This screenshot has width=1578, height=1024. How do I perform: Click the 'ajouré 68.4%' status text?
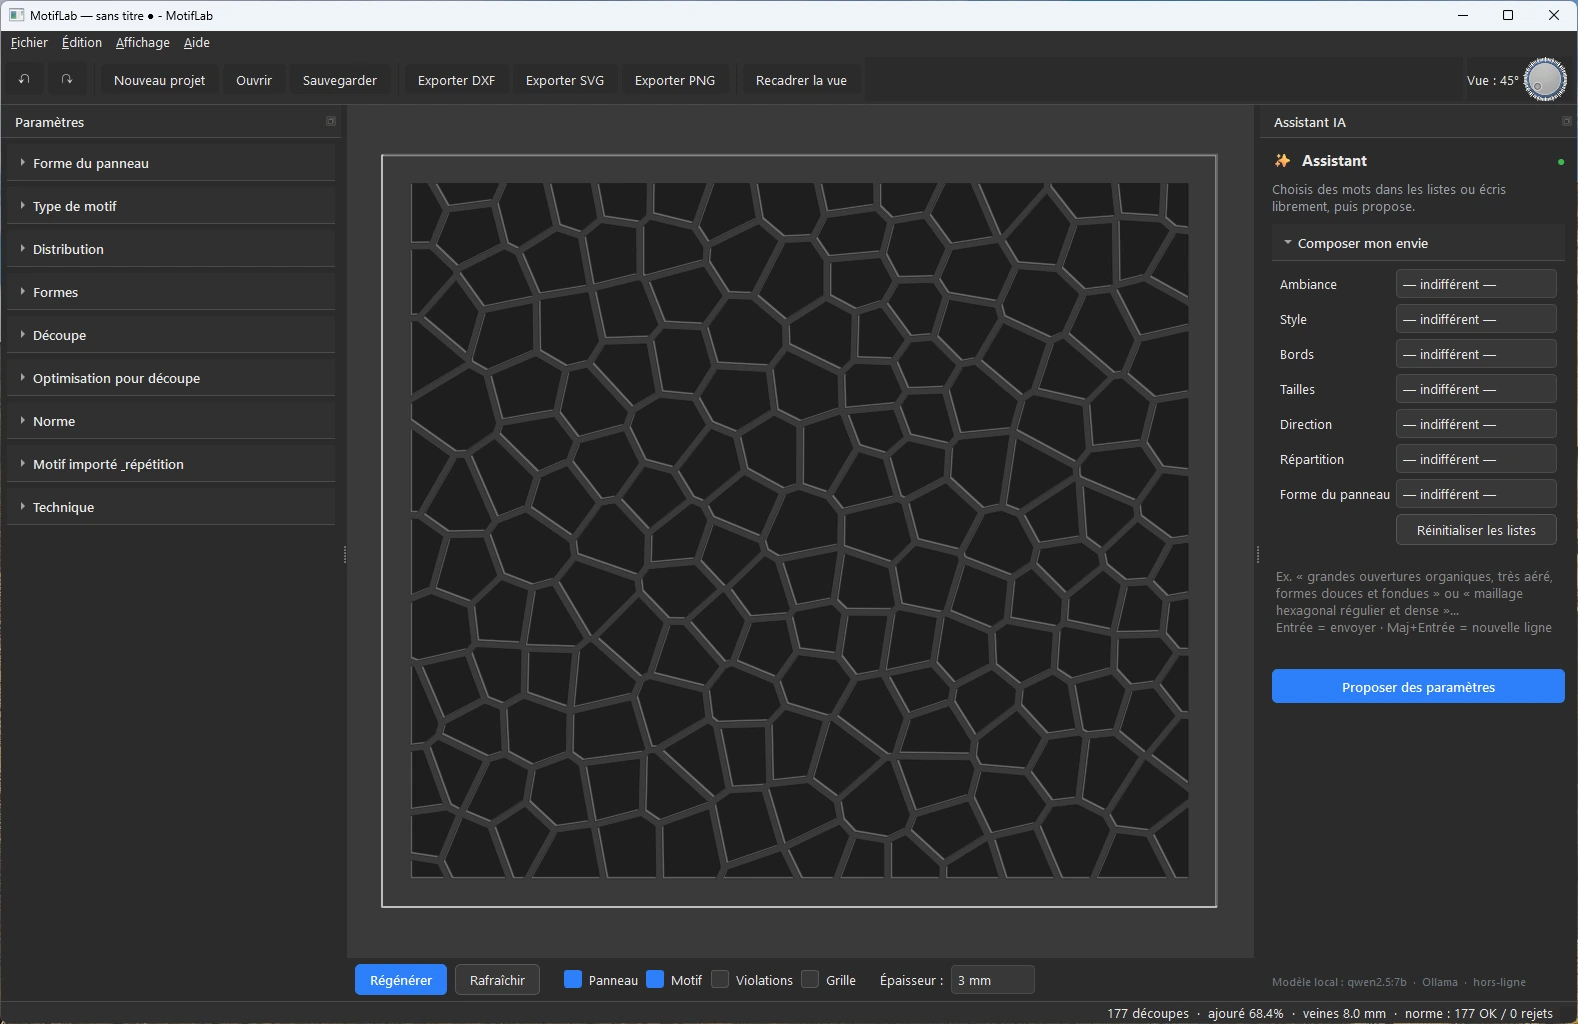pyautogui.click(x=1245, y=1013)
